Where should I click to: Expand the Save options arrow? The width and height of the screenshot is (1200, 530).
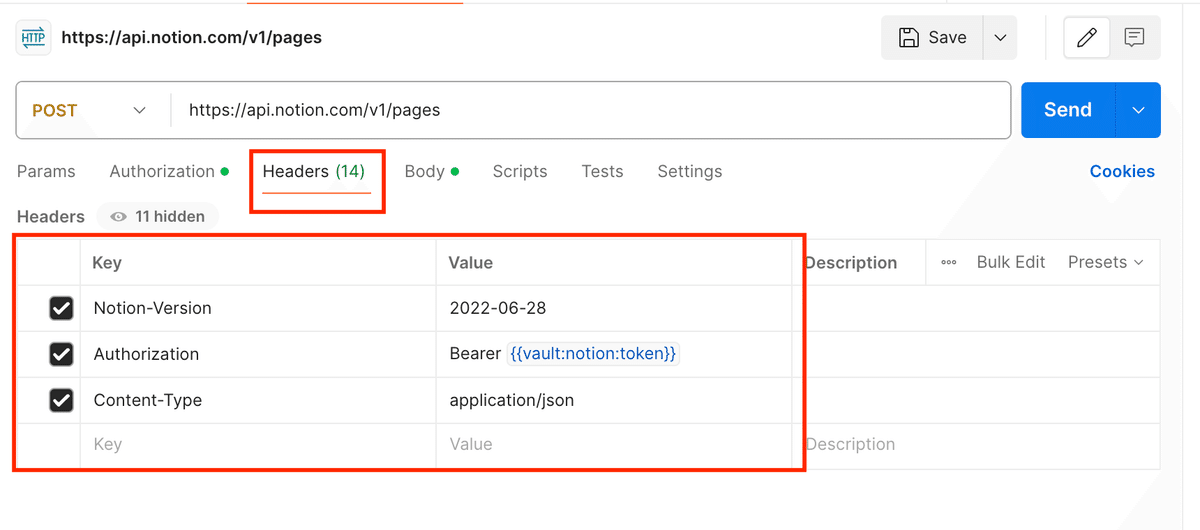point(1000,38)
